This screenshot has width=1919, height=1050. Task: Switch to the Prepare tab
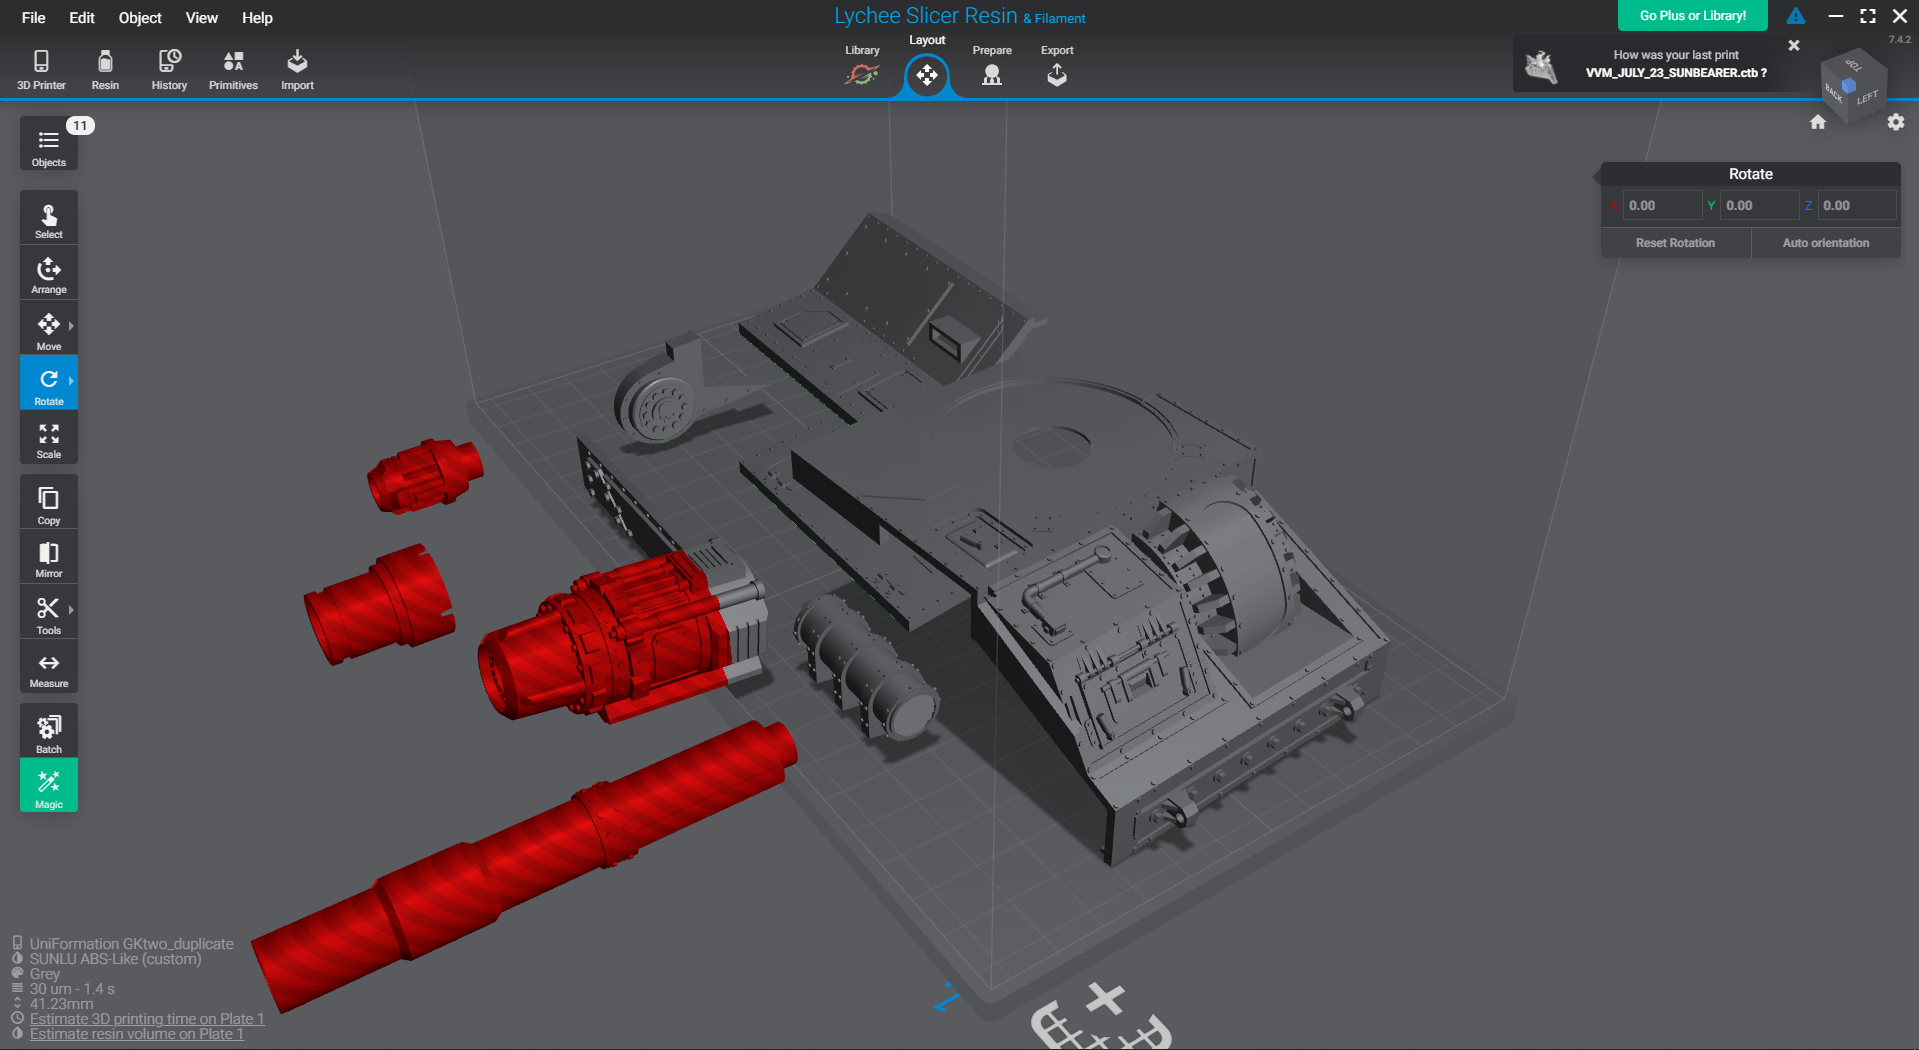[x=992, y=66]
